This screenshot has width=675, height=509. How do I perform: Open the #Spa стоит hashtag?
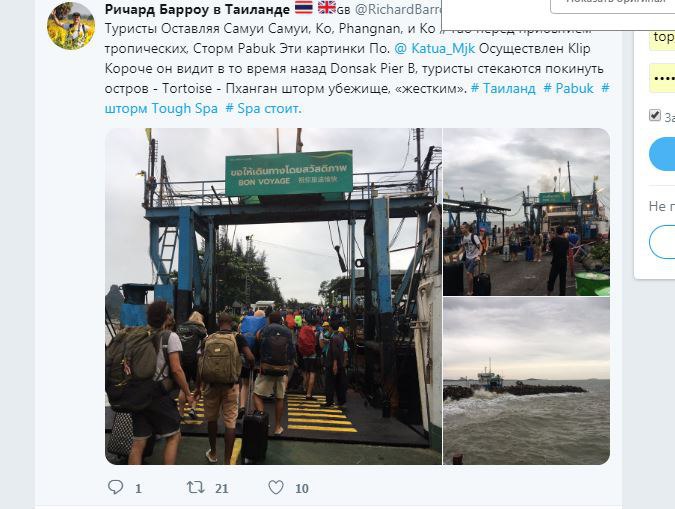(x=263, y=109)
